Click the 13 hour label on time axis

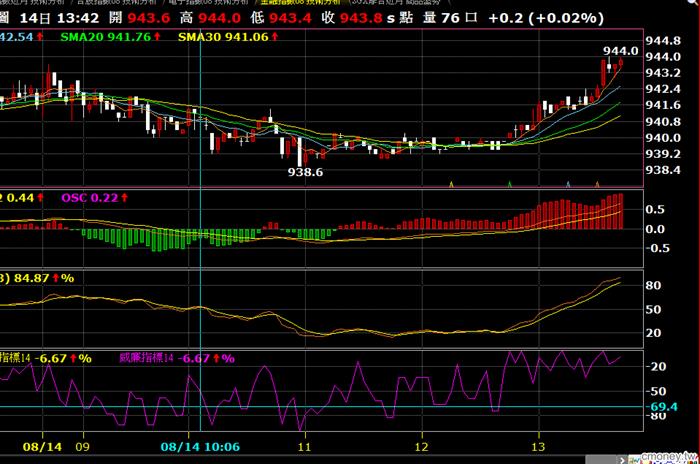538,447
